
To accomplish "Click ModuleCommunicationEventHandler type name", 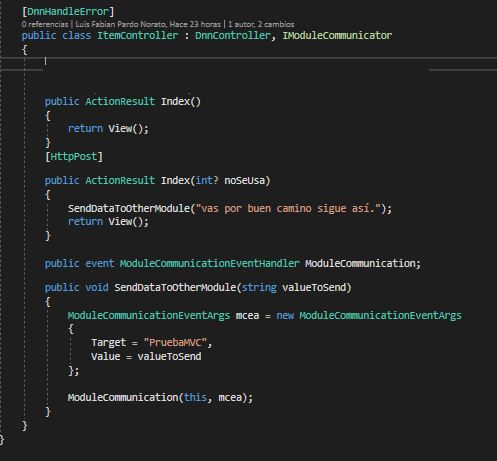I will [x=209, y=263].
